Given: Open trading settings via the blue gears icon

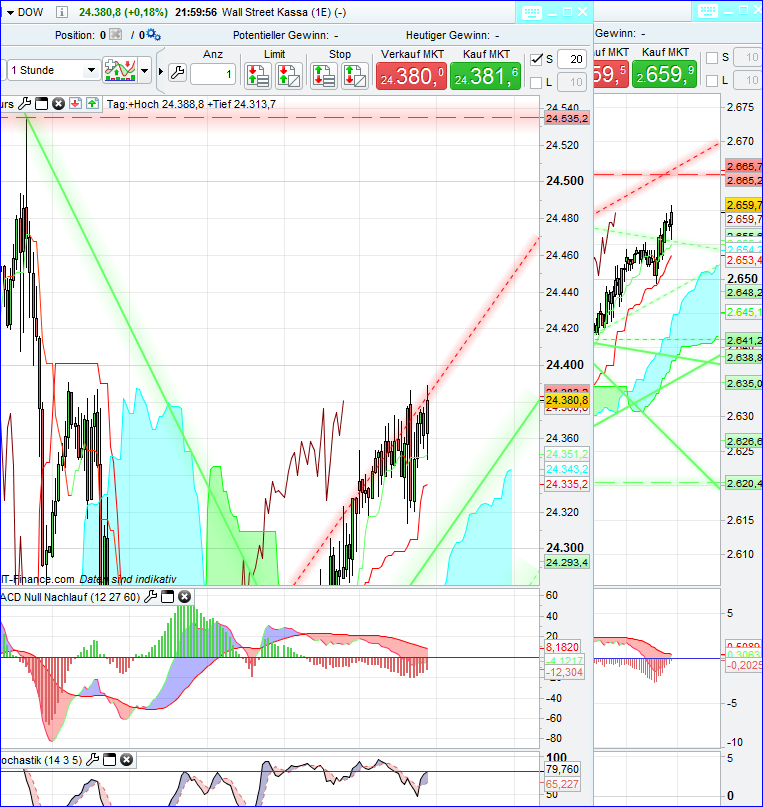Looking at the screenshot, I should pyautogui.click(x=153, y=34).
